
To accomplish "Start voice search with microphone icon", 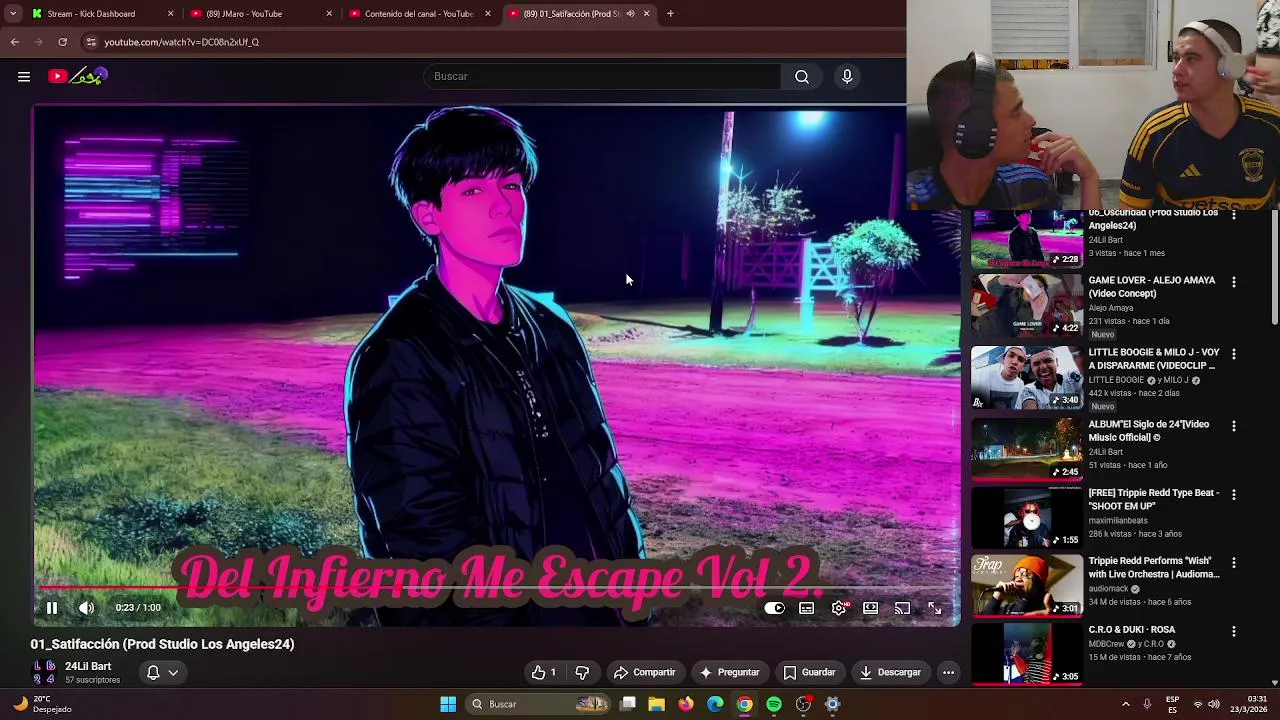I will pyautogui.click(x=847, y=76).
